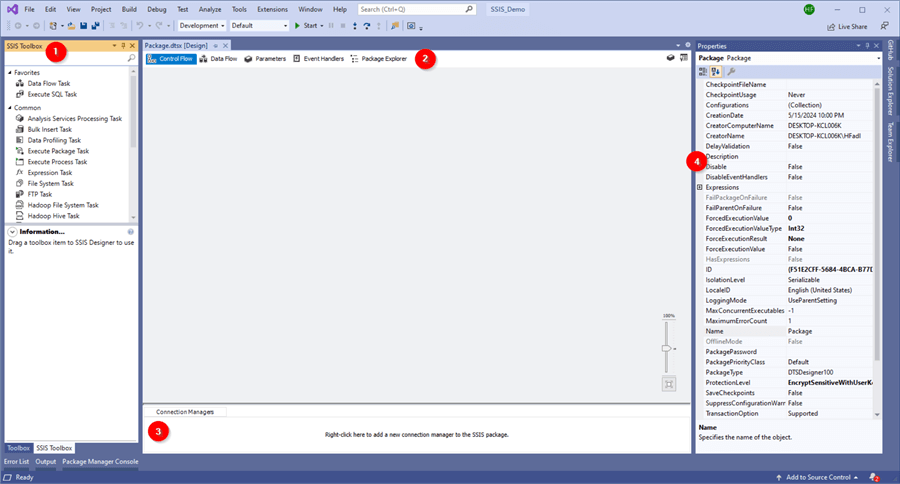Click the Start debugging button
This screenshot has height=484, width=900.
(306, 26)
